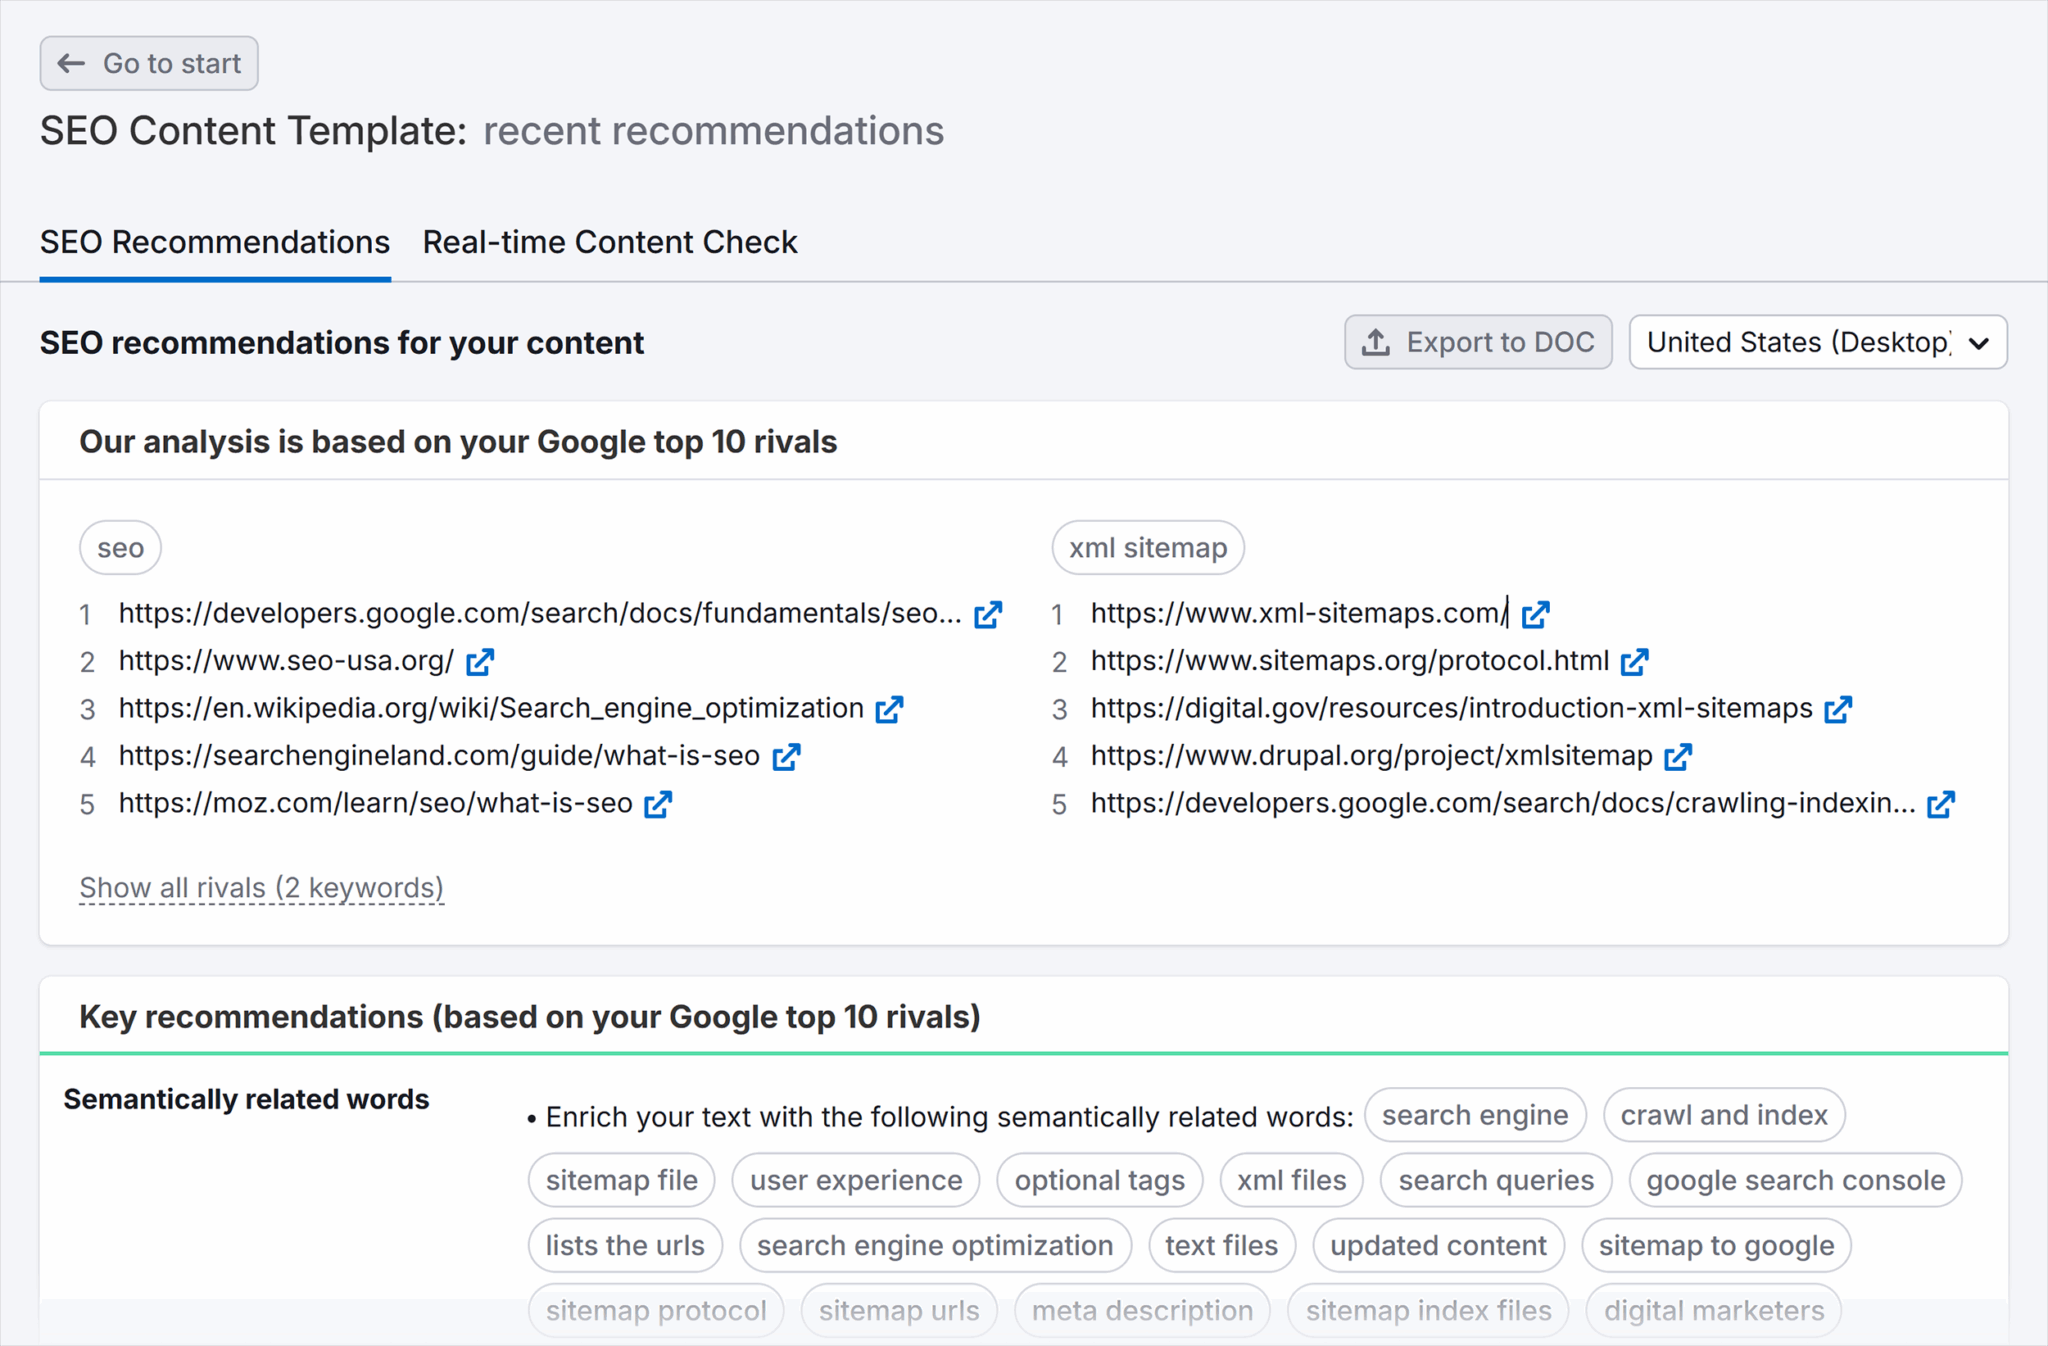2048x1346 pixels.
Task: Open external link icon for sitemaps.org protocol.html
Action: point(1635,661)
